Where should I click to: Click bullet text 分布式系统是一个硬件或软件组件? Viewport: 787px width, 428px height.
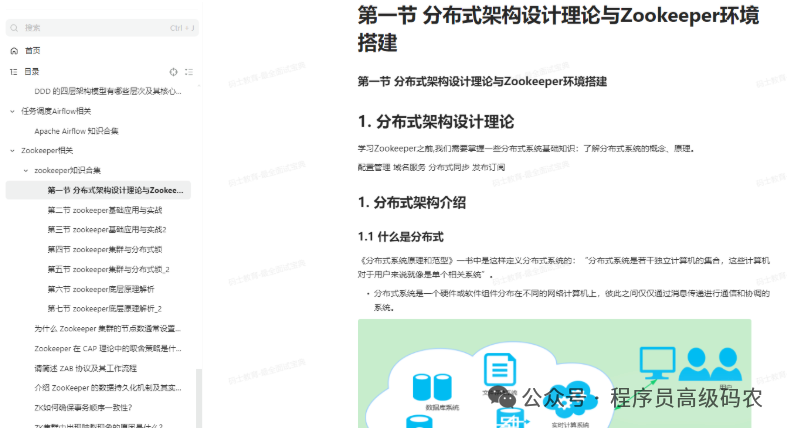tap(572, 300)
